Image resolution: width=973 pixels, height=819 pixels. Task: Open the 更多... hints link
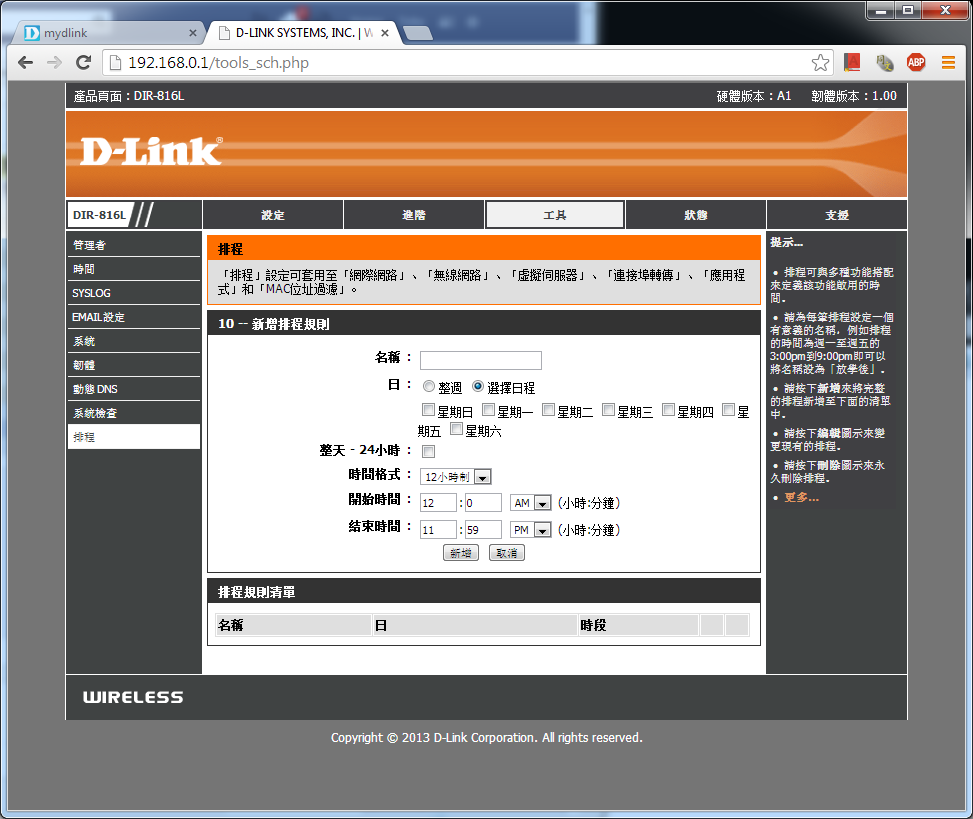[x=801, y=497]
